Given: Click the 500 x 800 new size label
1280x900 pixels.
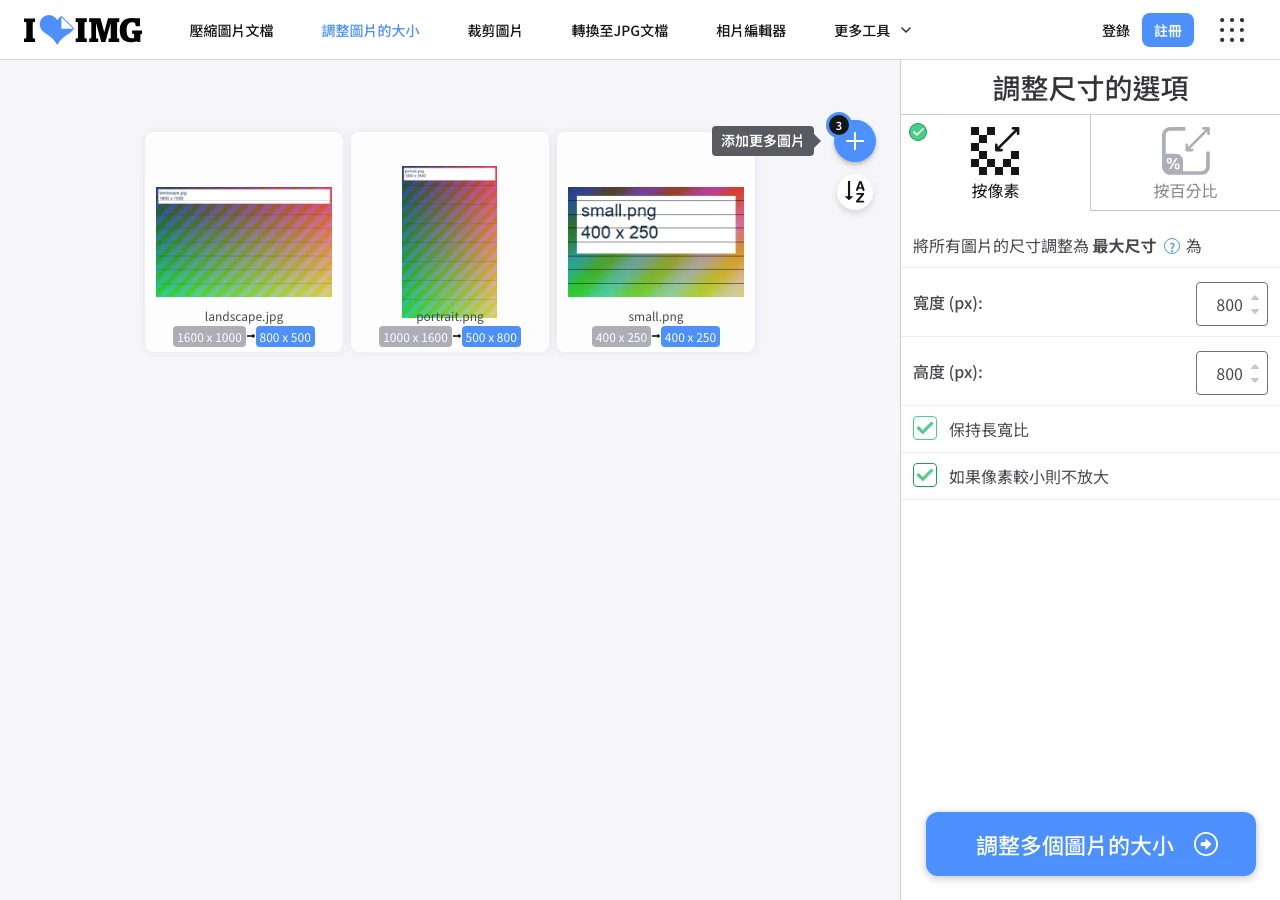Looking at the screenshot, I should (x=491, y=337).
